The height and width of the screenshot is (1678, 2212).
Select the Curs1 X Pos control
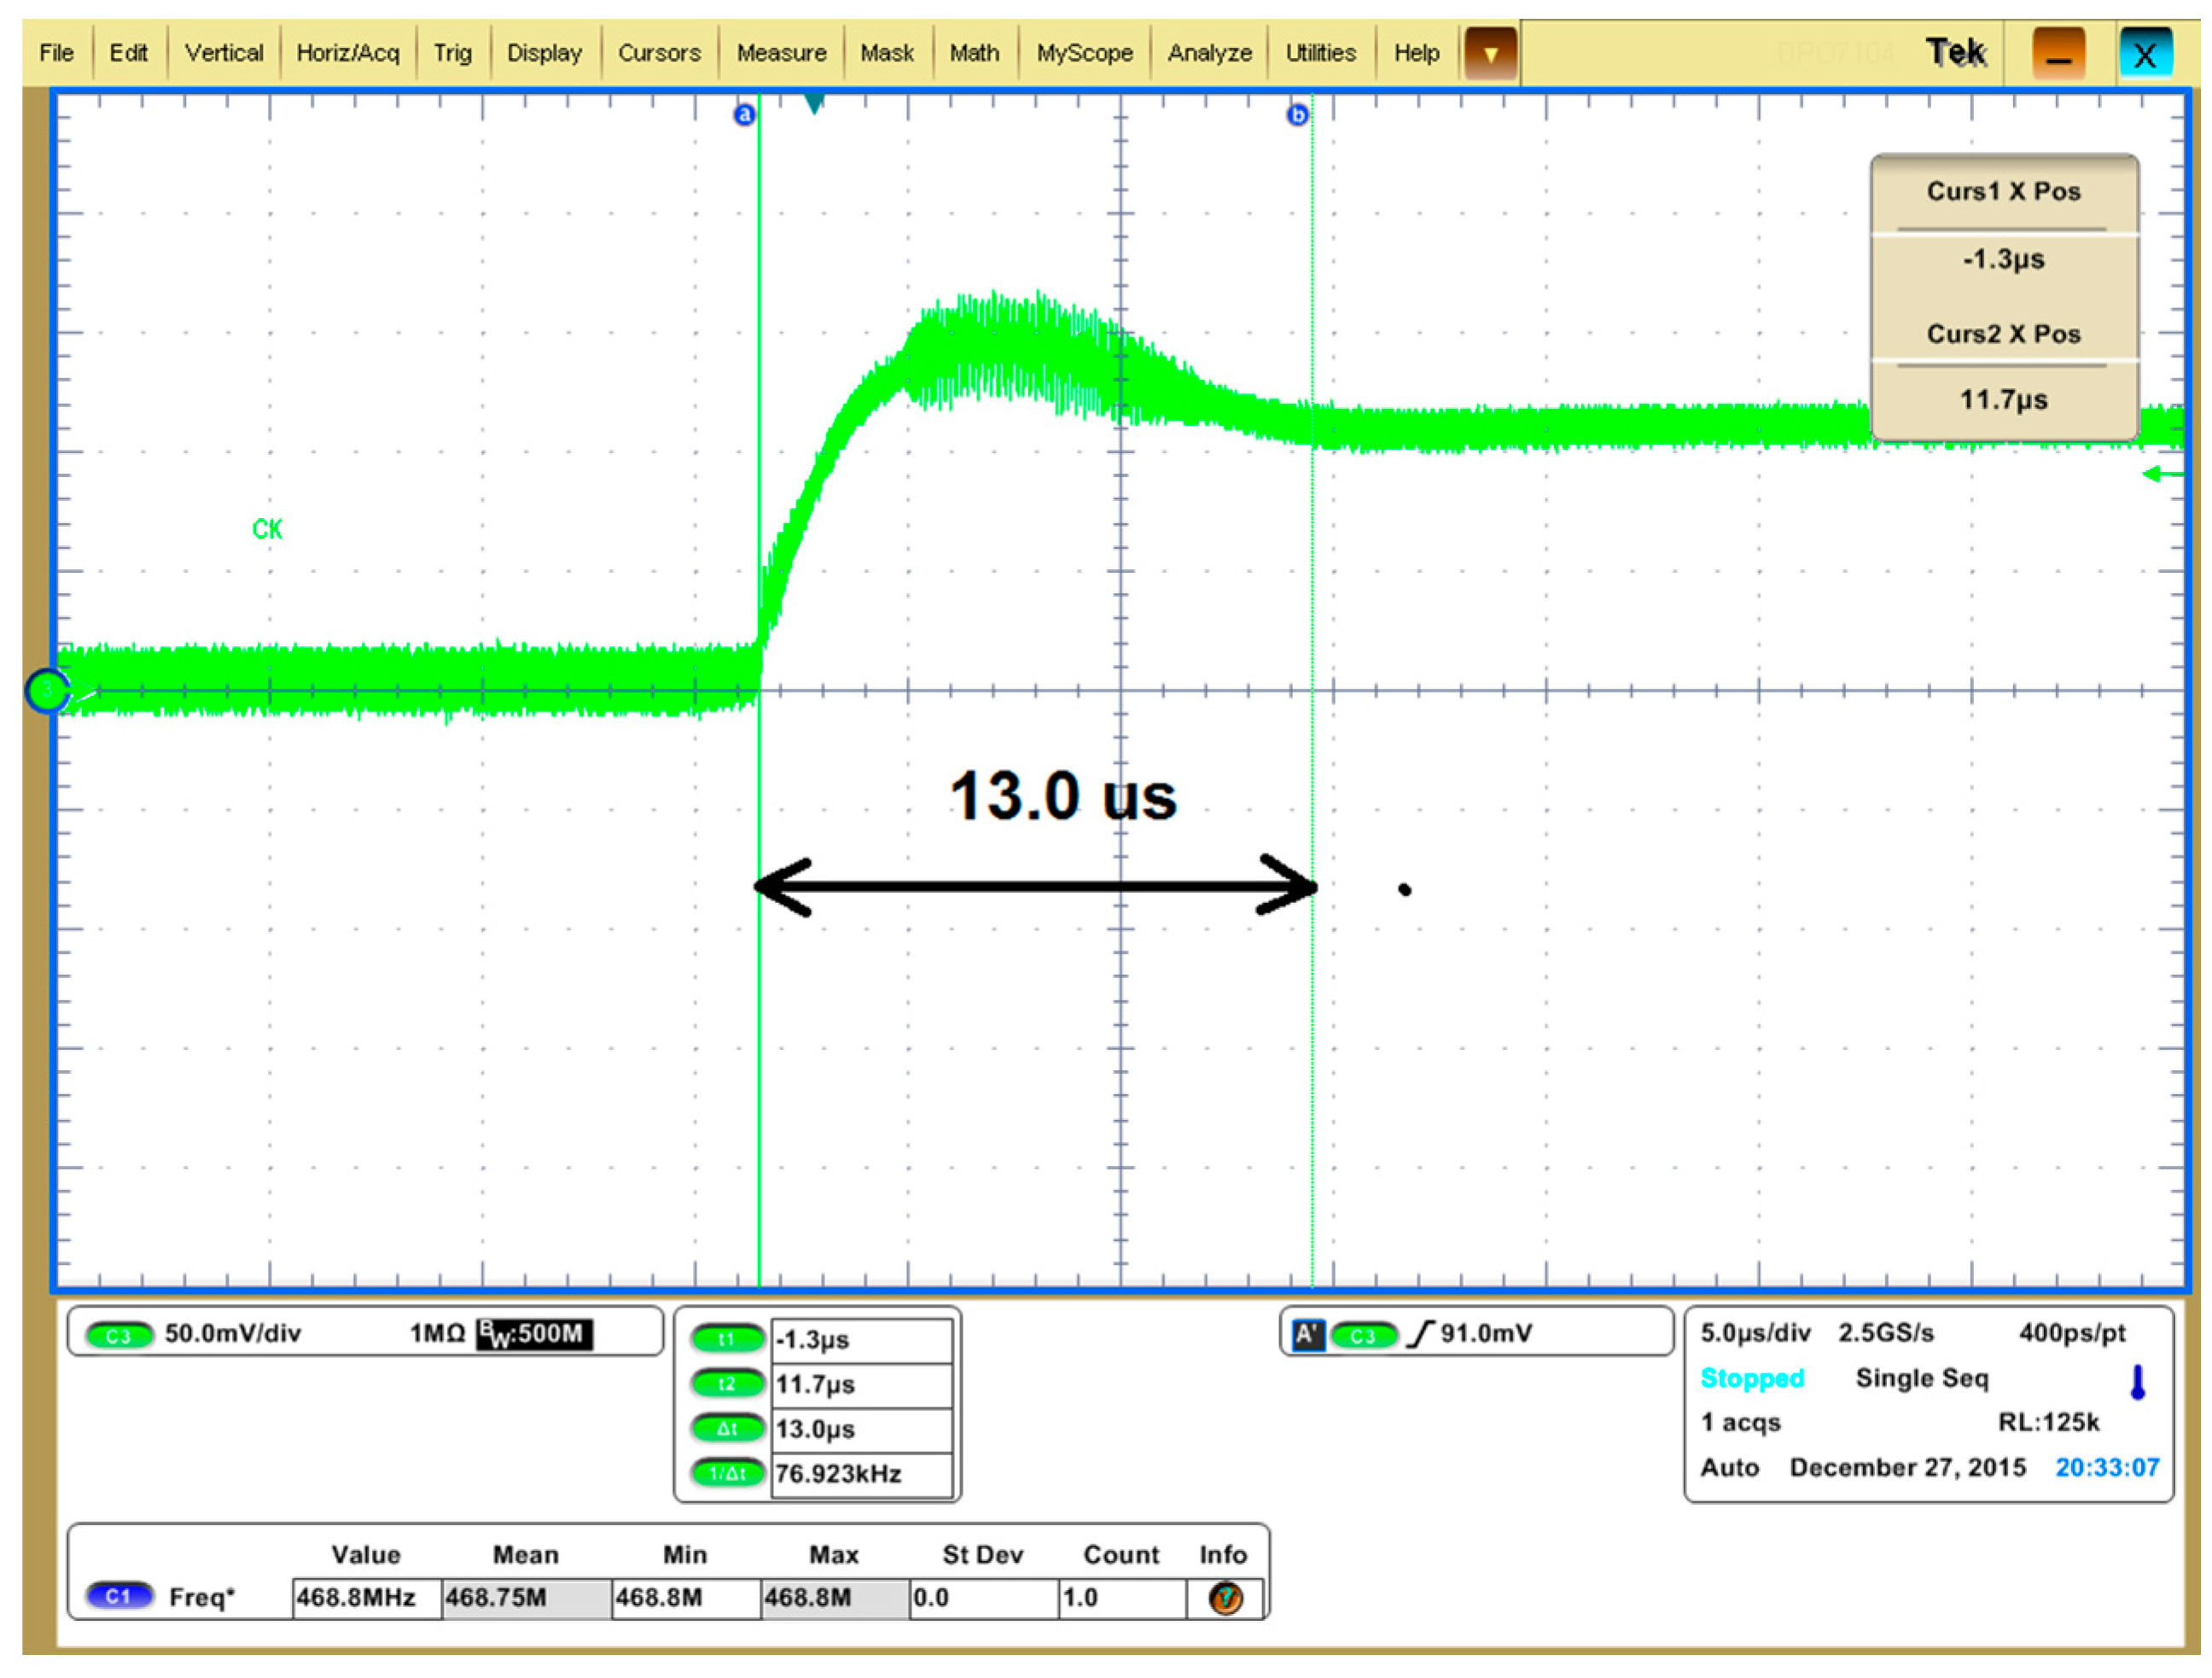click(x=2004, y=192)
